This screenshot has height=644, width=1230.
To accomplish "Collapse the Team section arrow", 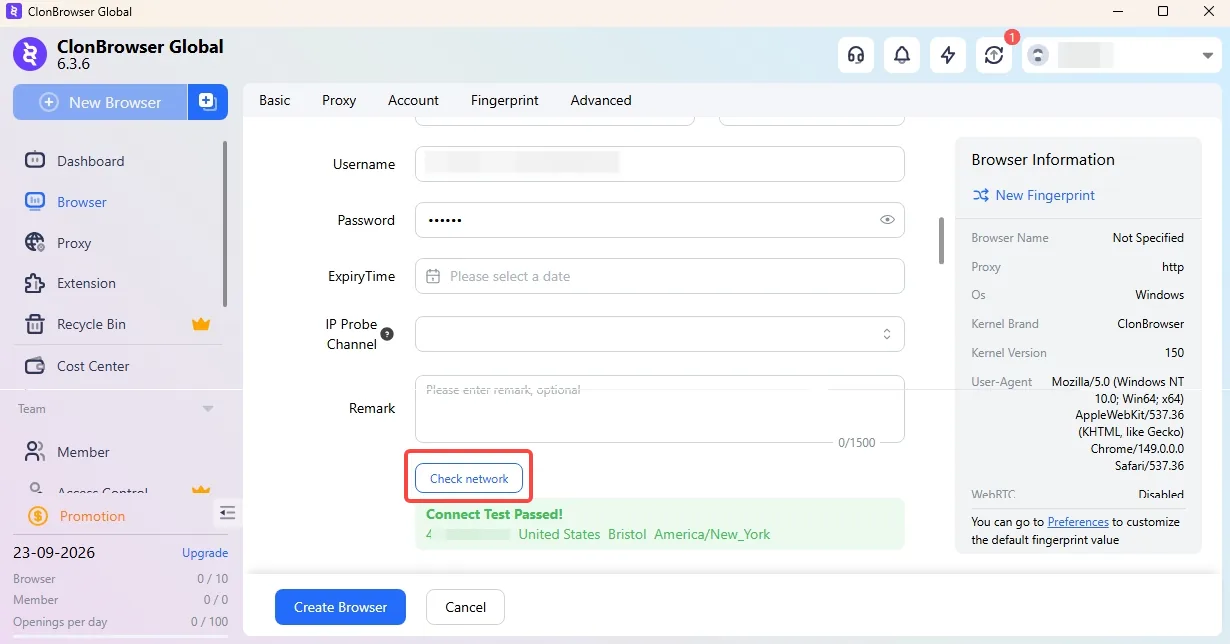I will (x=208, y=408).
